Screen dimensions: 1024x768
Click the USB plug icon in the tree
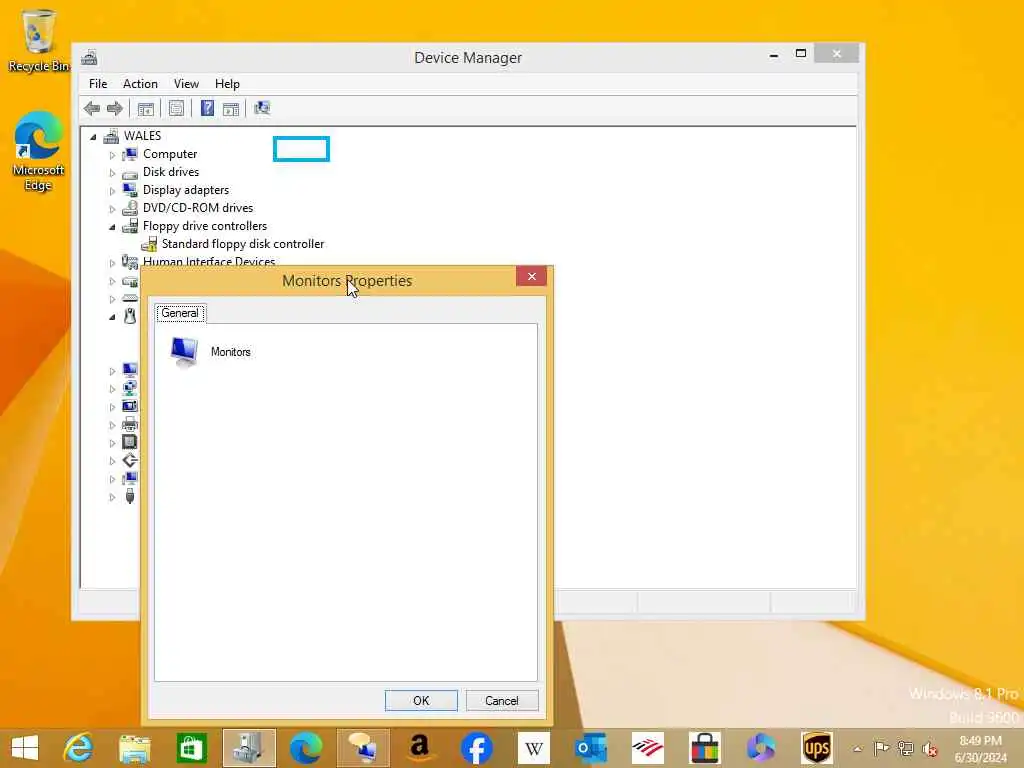click(130, 496)
